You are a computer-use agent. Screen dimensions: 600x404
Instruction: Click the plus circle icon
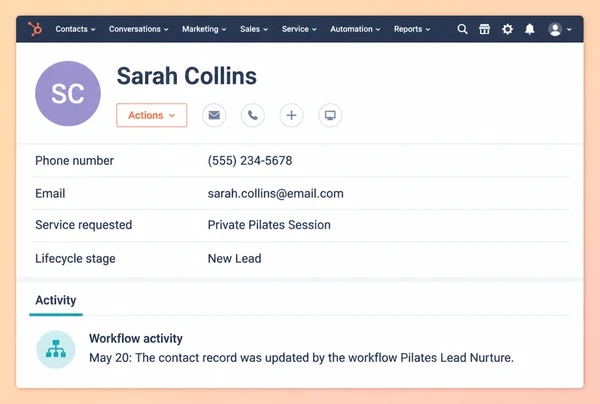click(292, 115)
